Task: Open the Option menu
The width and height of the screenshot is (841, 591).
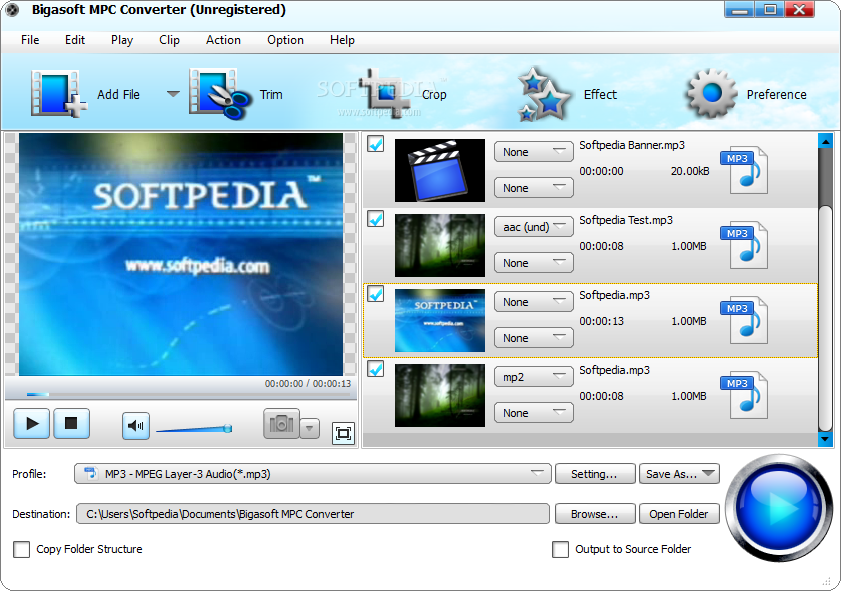Action: tap(285, 40)
